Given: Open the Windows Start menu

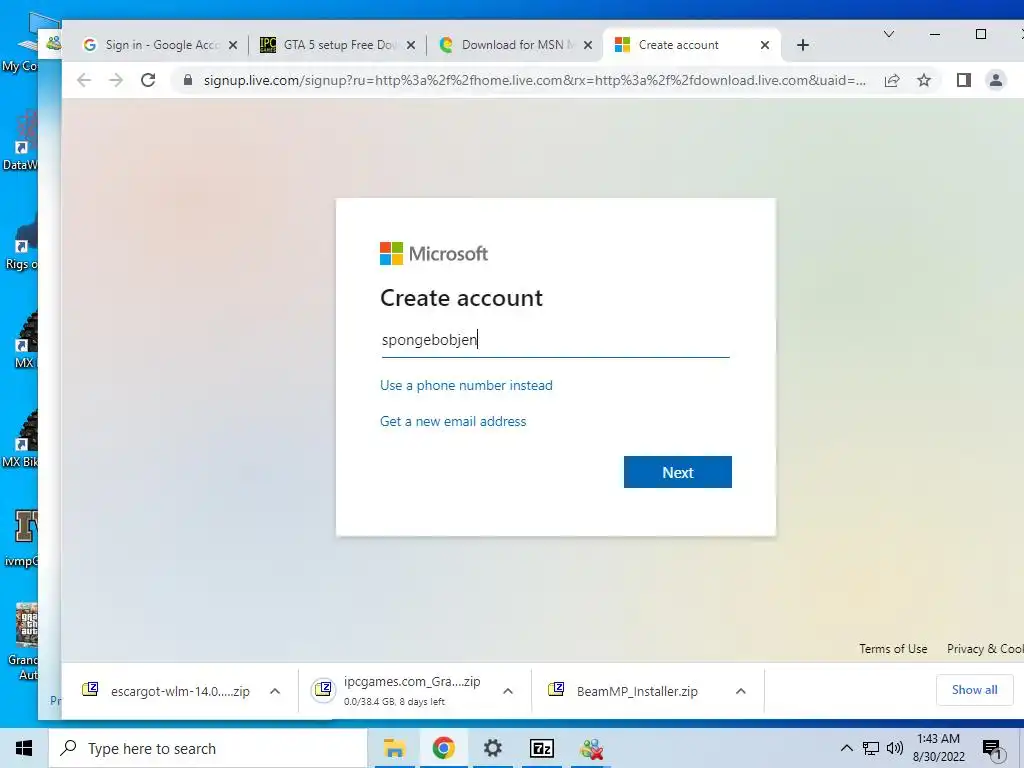Looking at the screenshot, I should (x=24, y=748).
